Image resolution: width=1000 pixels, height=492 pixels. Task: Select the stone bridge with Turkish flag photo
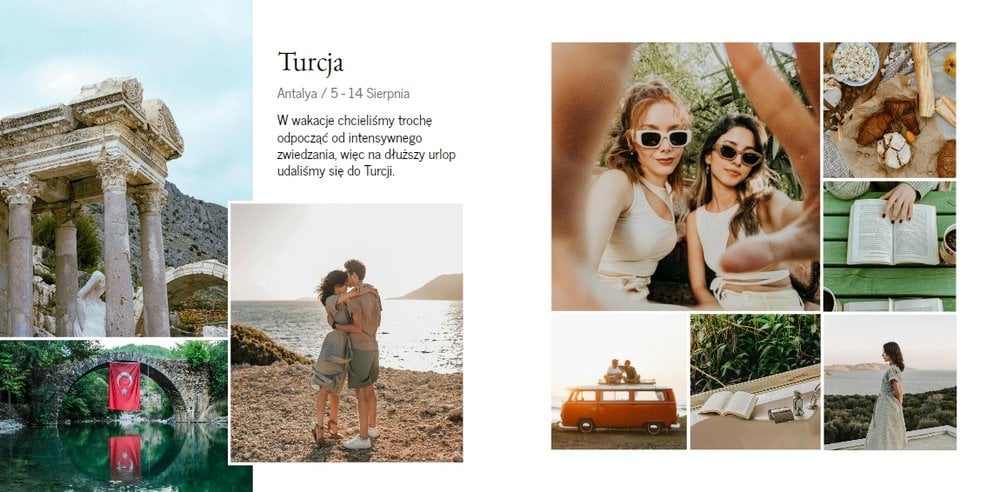pyautogui.click(x=114, y=415)
